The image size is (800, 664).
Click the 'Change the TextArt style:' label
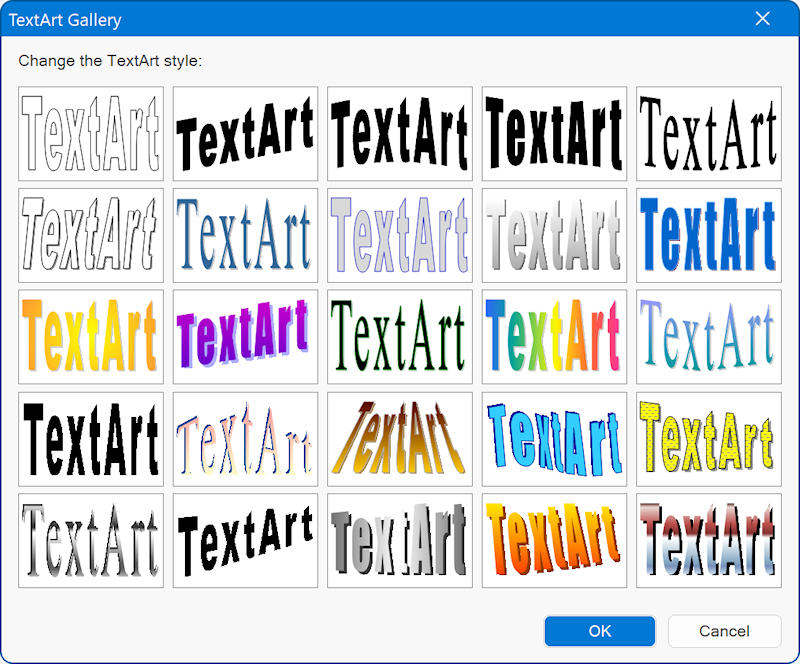(110, 61)
